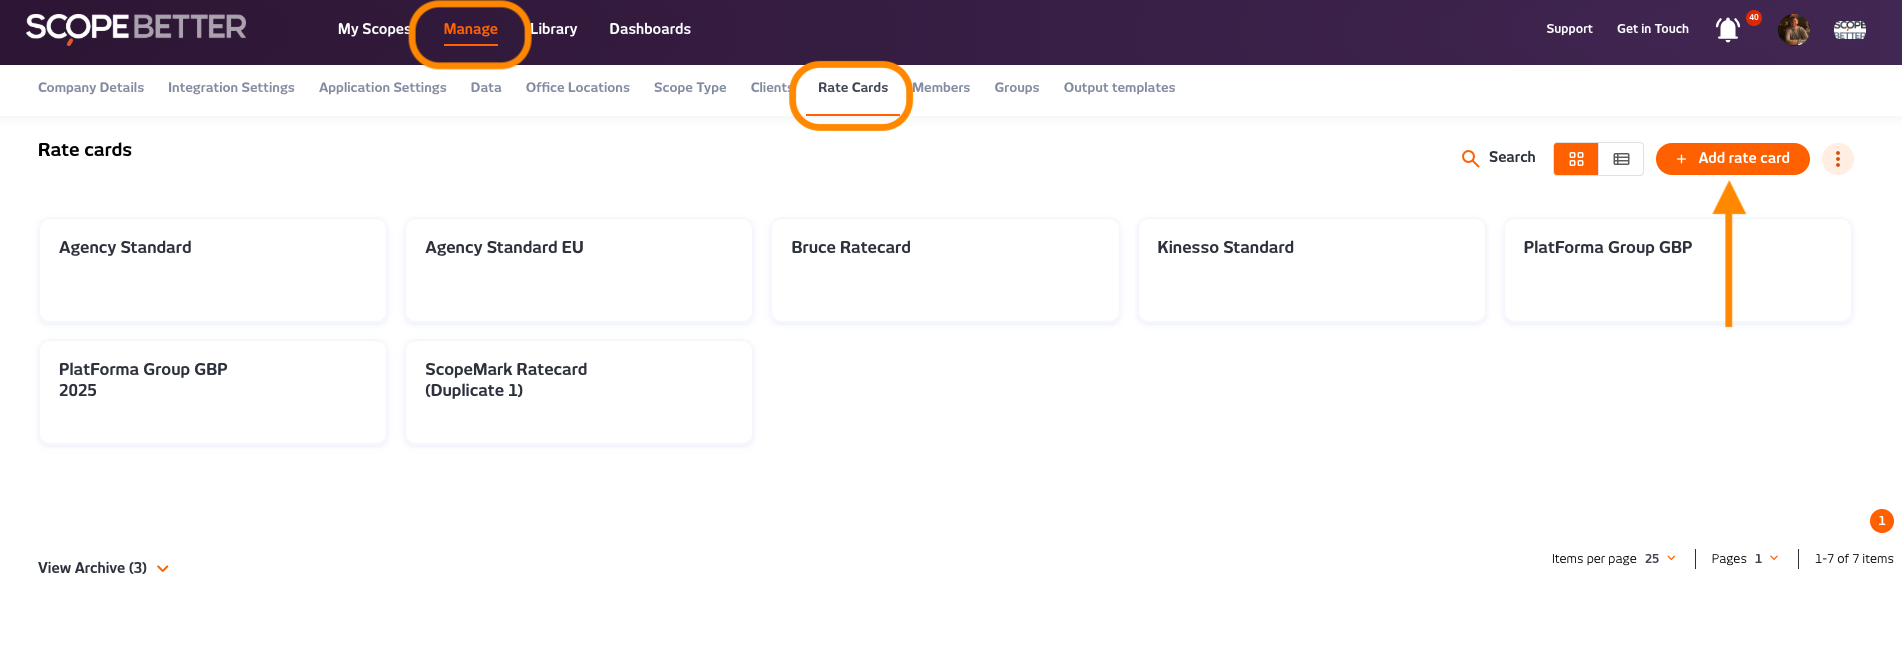
Task: Open the Manage menu
Action: tap(470, 29)
